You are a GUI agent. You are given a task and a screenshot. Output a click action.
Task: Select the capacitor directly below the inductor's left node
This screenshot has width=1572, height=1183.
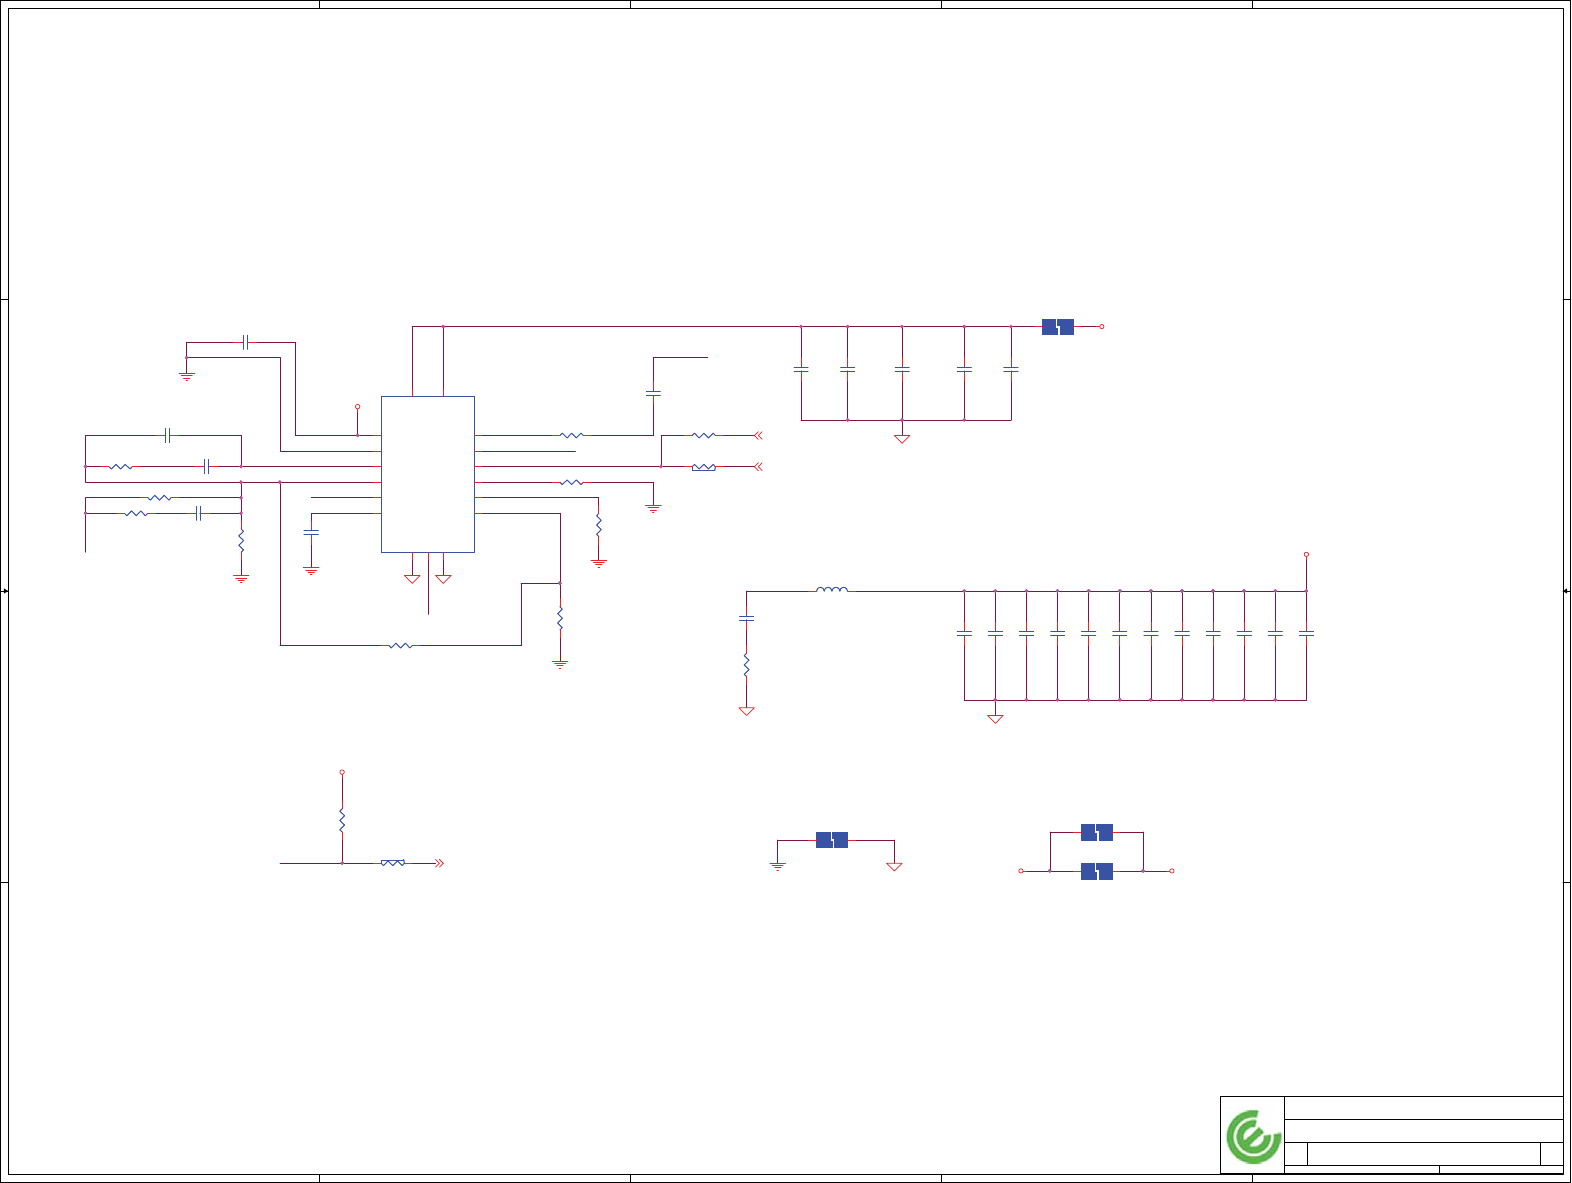(746, 619)
